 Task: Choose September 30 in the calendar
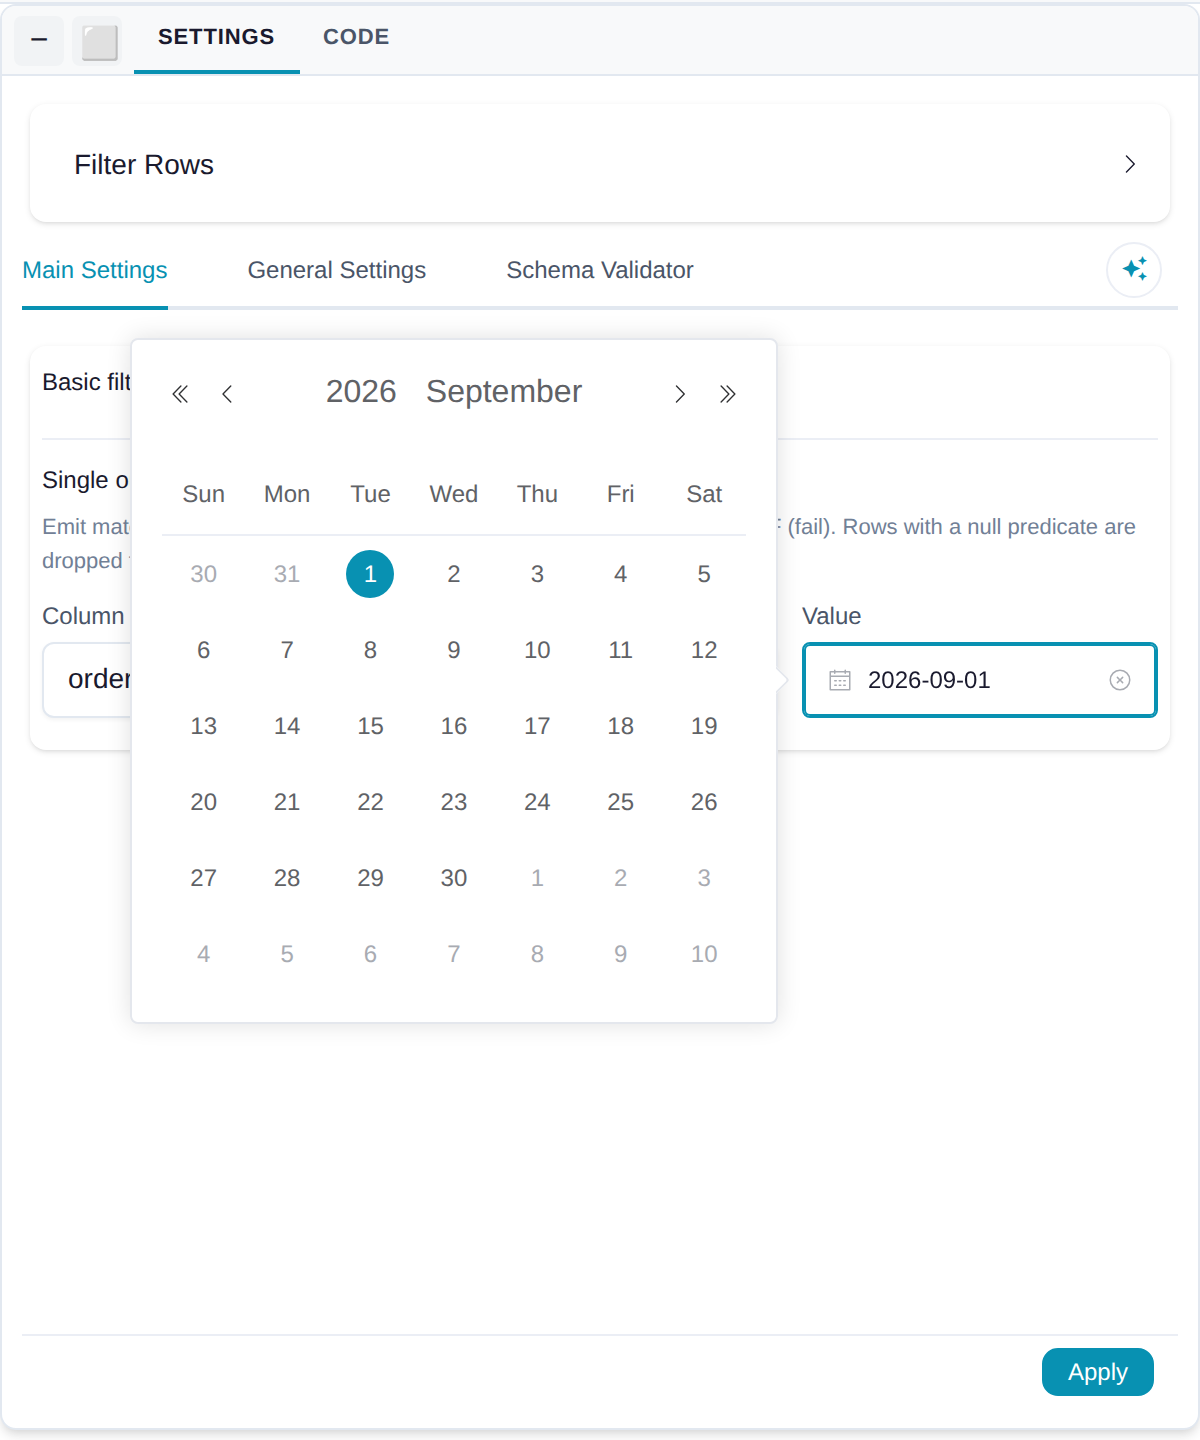pyautogui.click(x=454, y=878)
